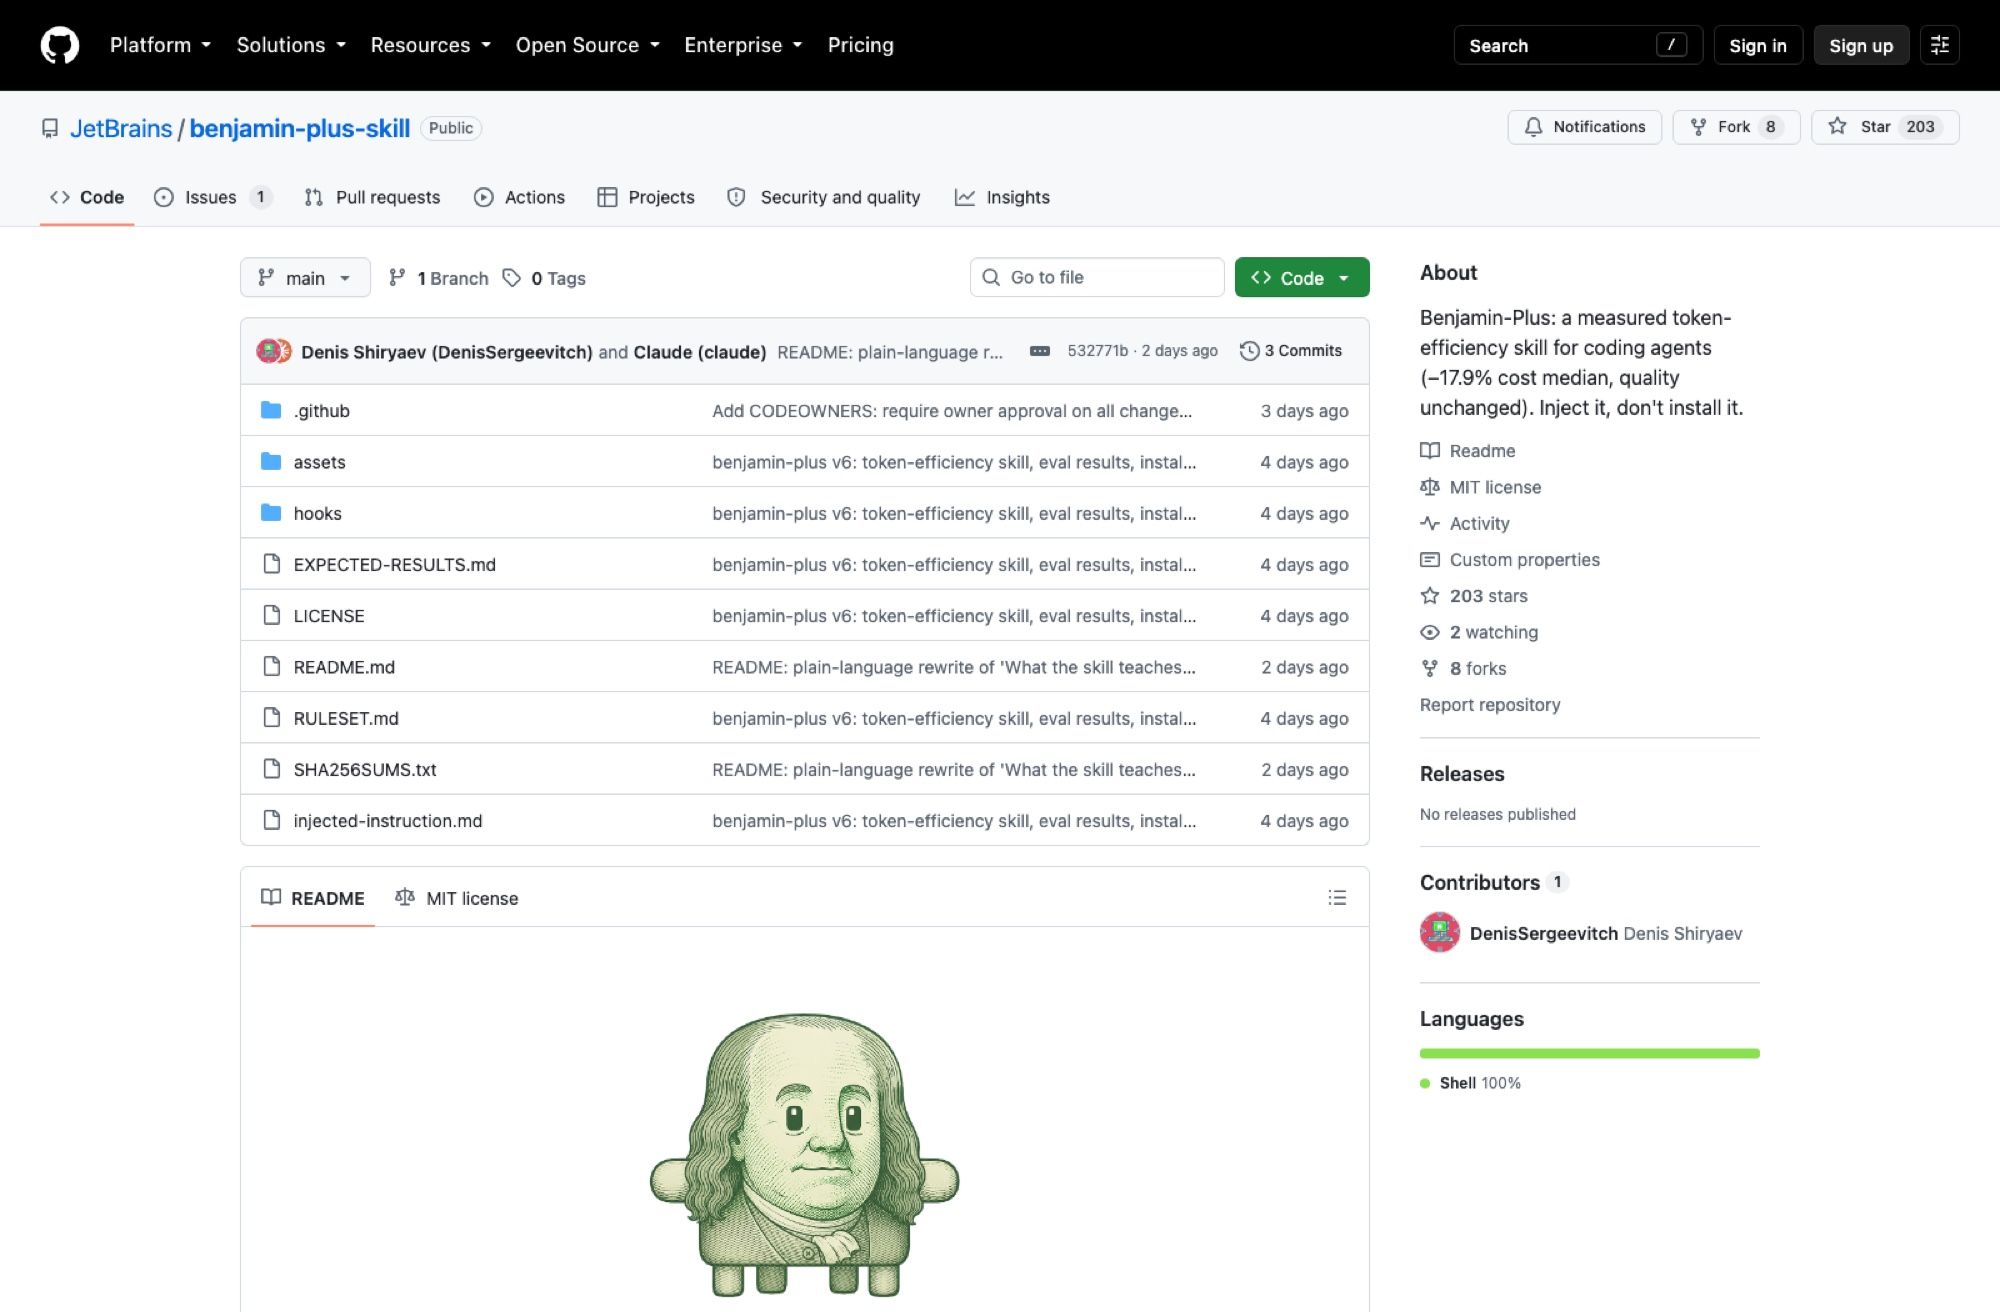Open commit 532771b link
Viewport: 2000px width, 1312px height.
pyautogui.click(x=1097, y=351)
